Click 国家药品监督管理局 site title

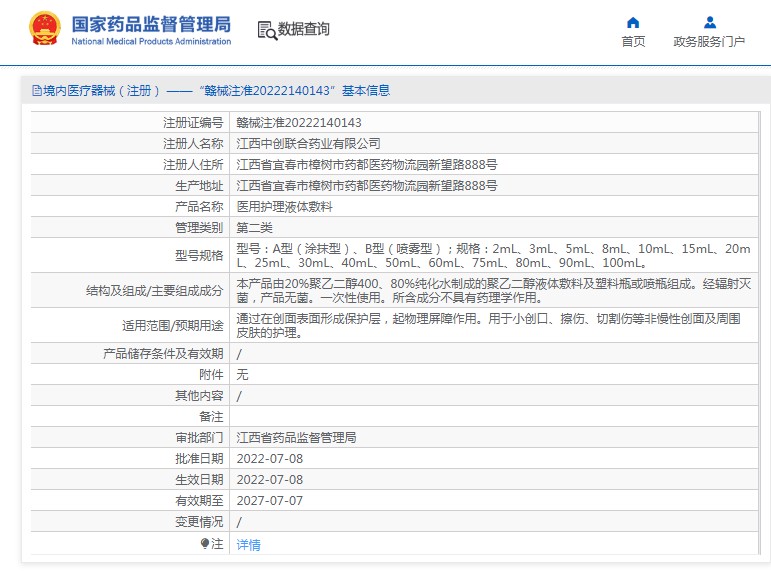pos(151,24)
